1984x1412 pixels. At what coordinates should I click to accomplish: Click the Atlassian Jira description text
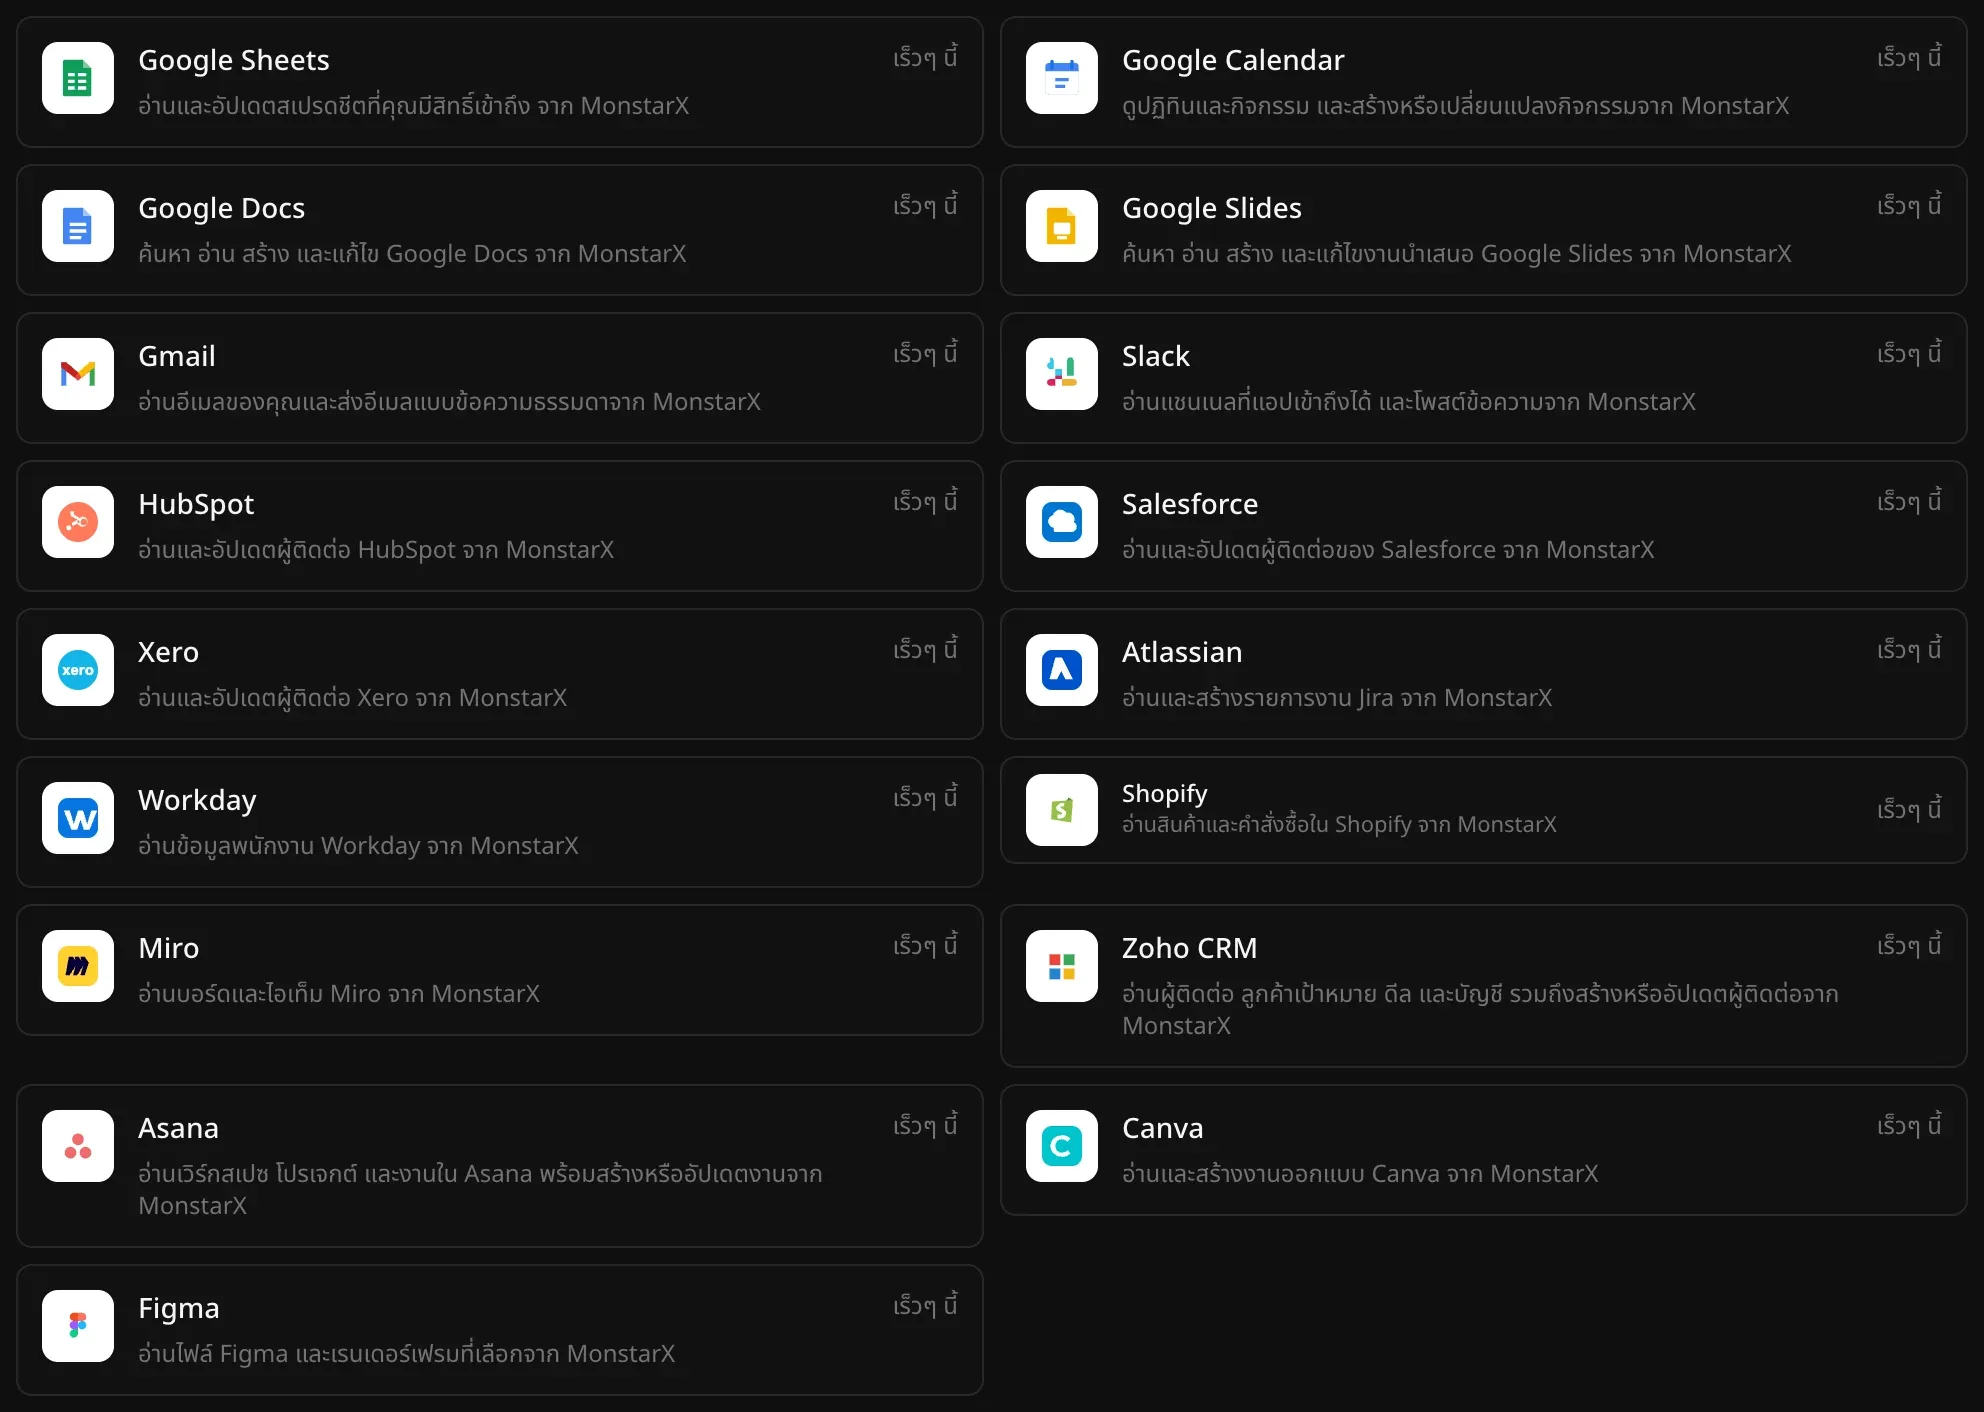tap(1337, 698)
